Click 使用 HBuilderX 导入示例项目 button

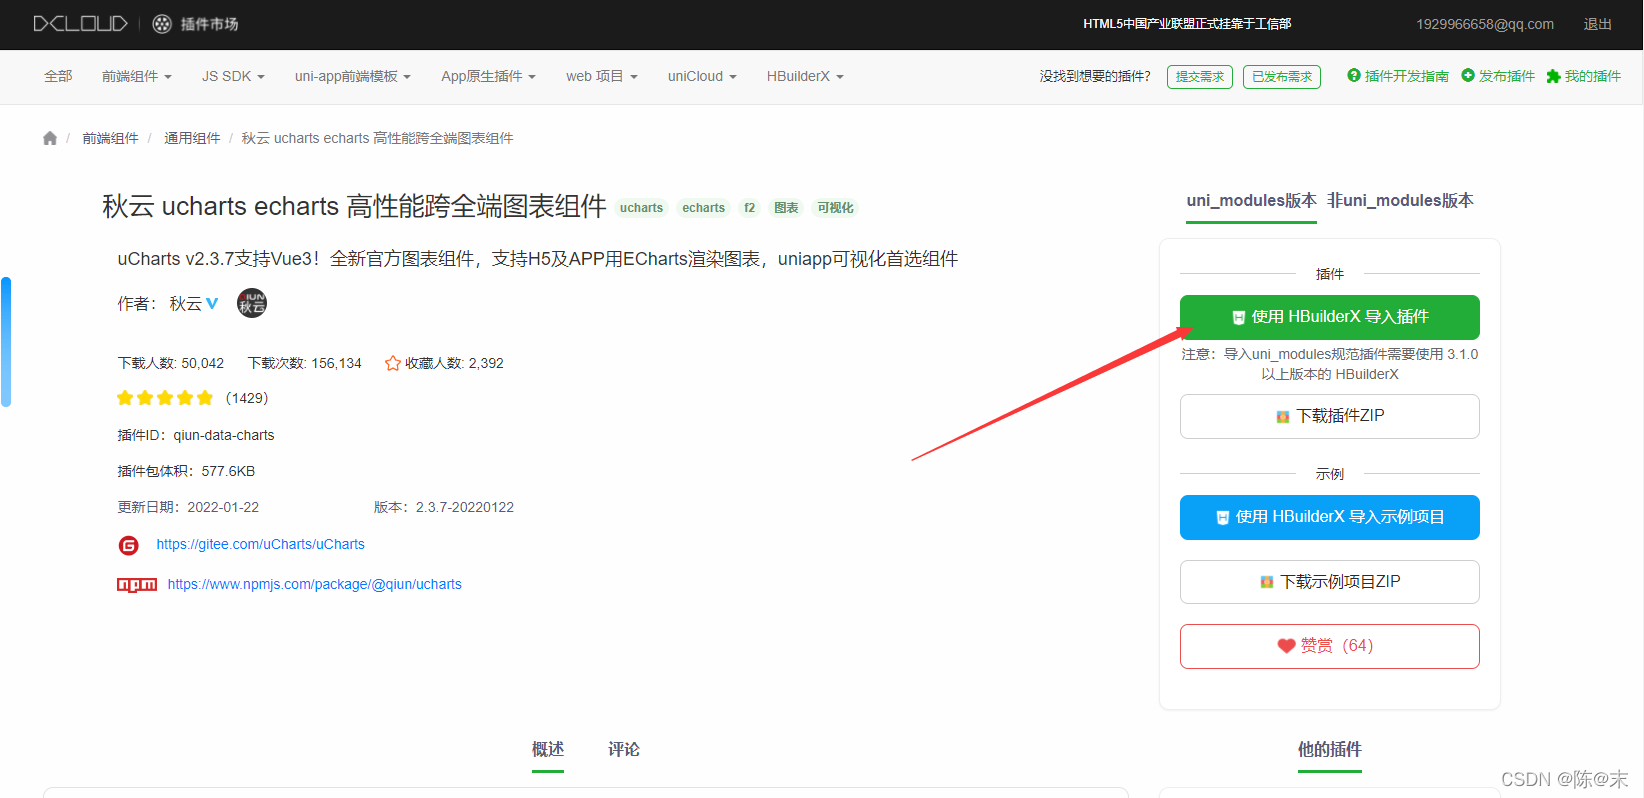coord(1330,517)
